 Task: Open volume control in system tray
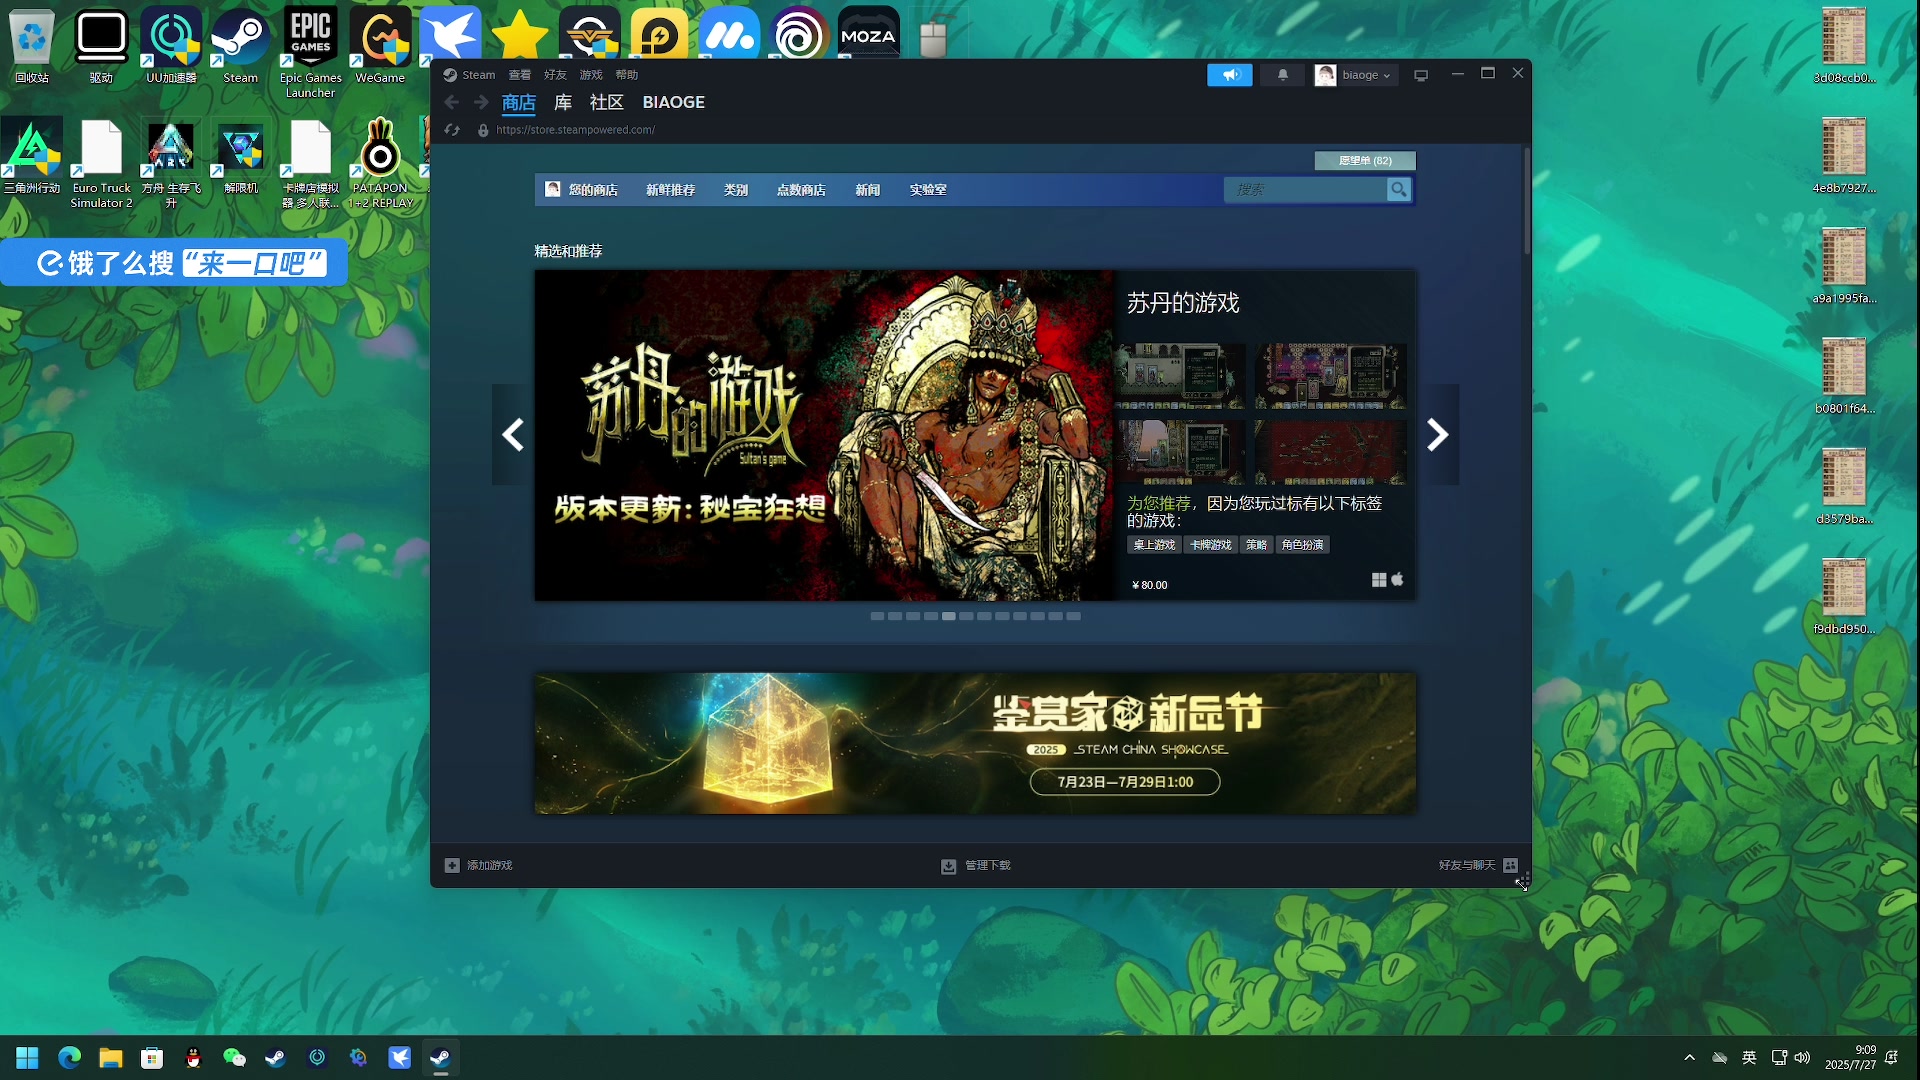[1802, 1058]
